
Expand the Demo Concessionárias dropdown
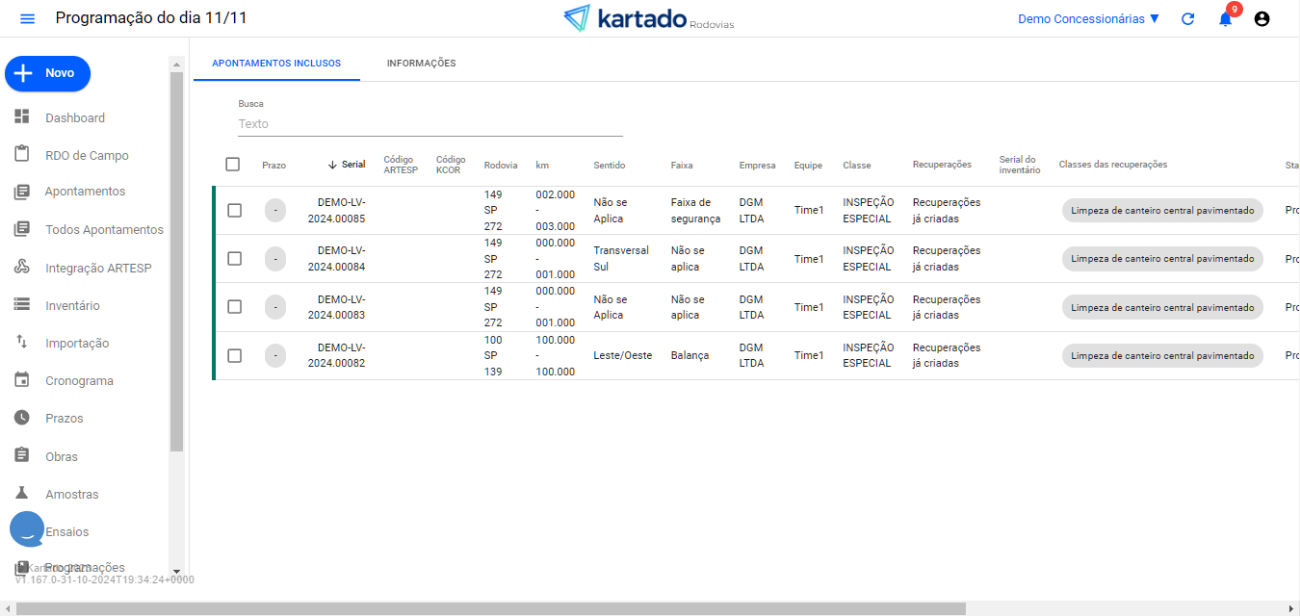point(1088,19)
